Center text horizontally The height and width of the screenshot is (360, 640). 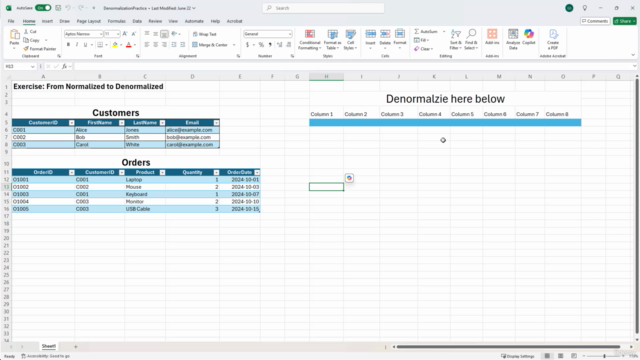pos(156,45)
